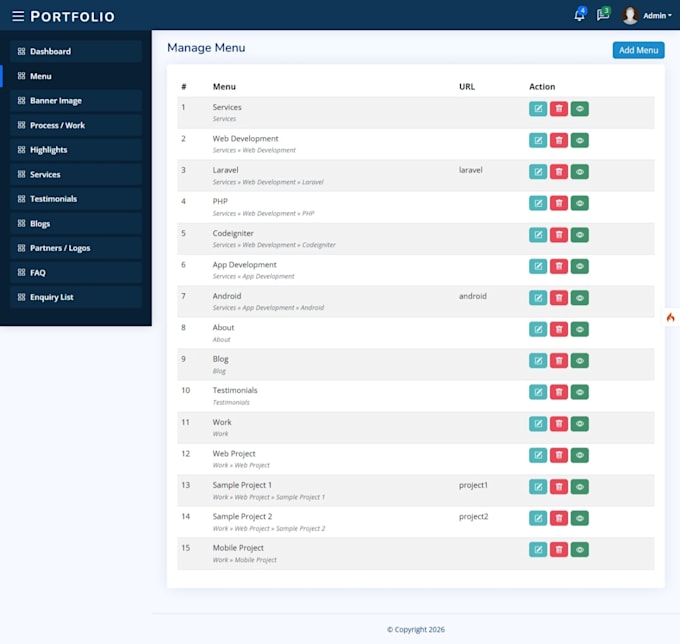The image size is (680, 644).
Task: Open Services in the sidebar
Action: pos(76,174)
